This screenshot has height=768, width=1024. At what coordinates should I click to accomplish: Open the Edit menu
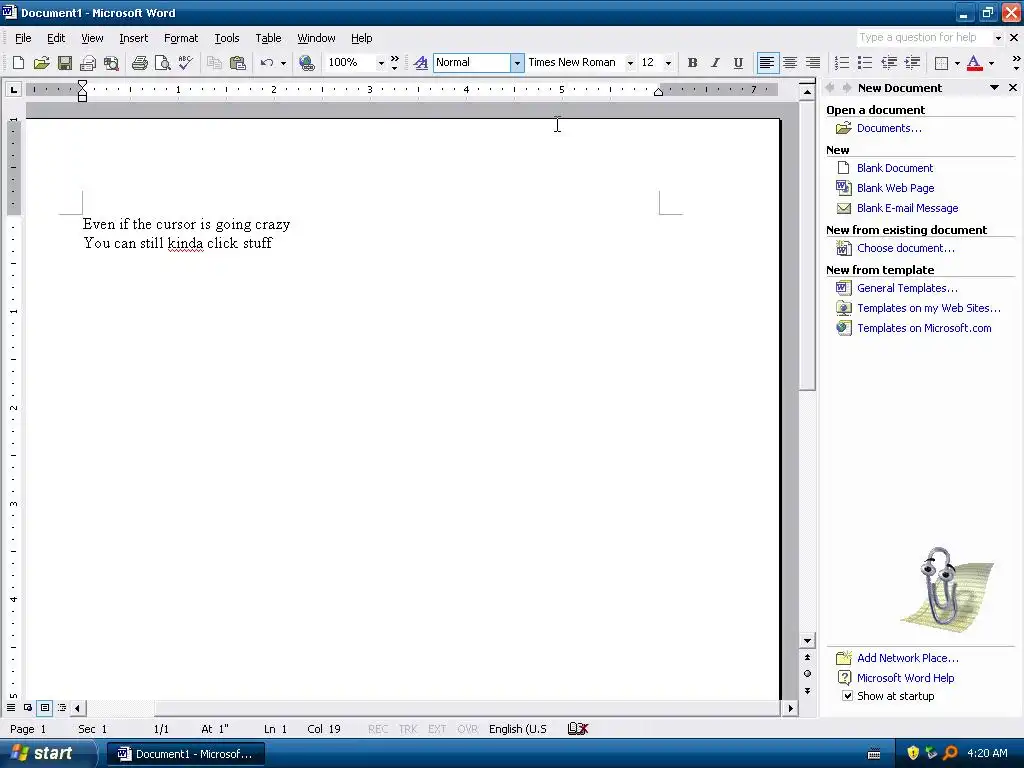[56, 38]
